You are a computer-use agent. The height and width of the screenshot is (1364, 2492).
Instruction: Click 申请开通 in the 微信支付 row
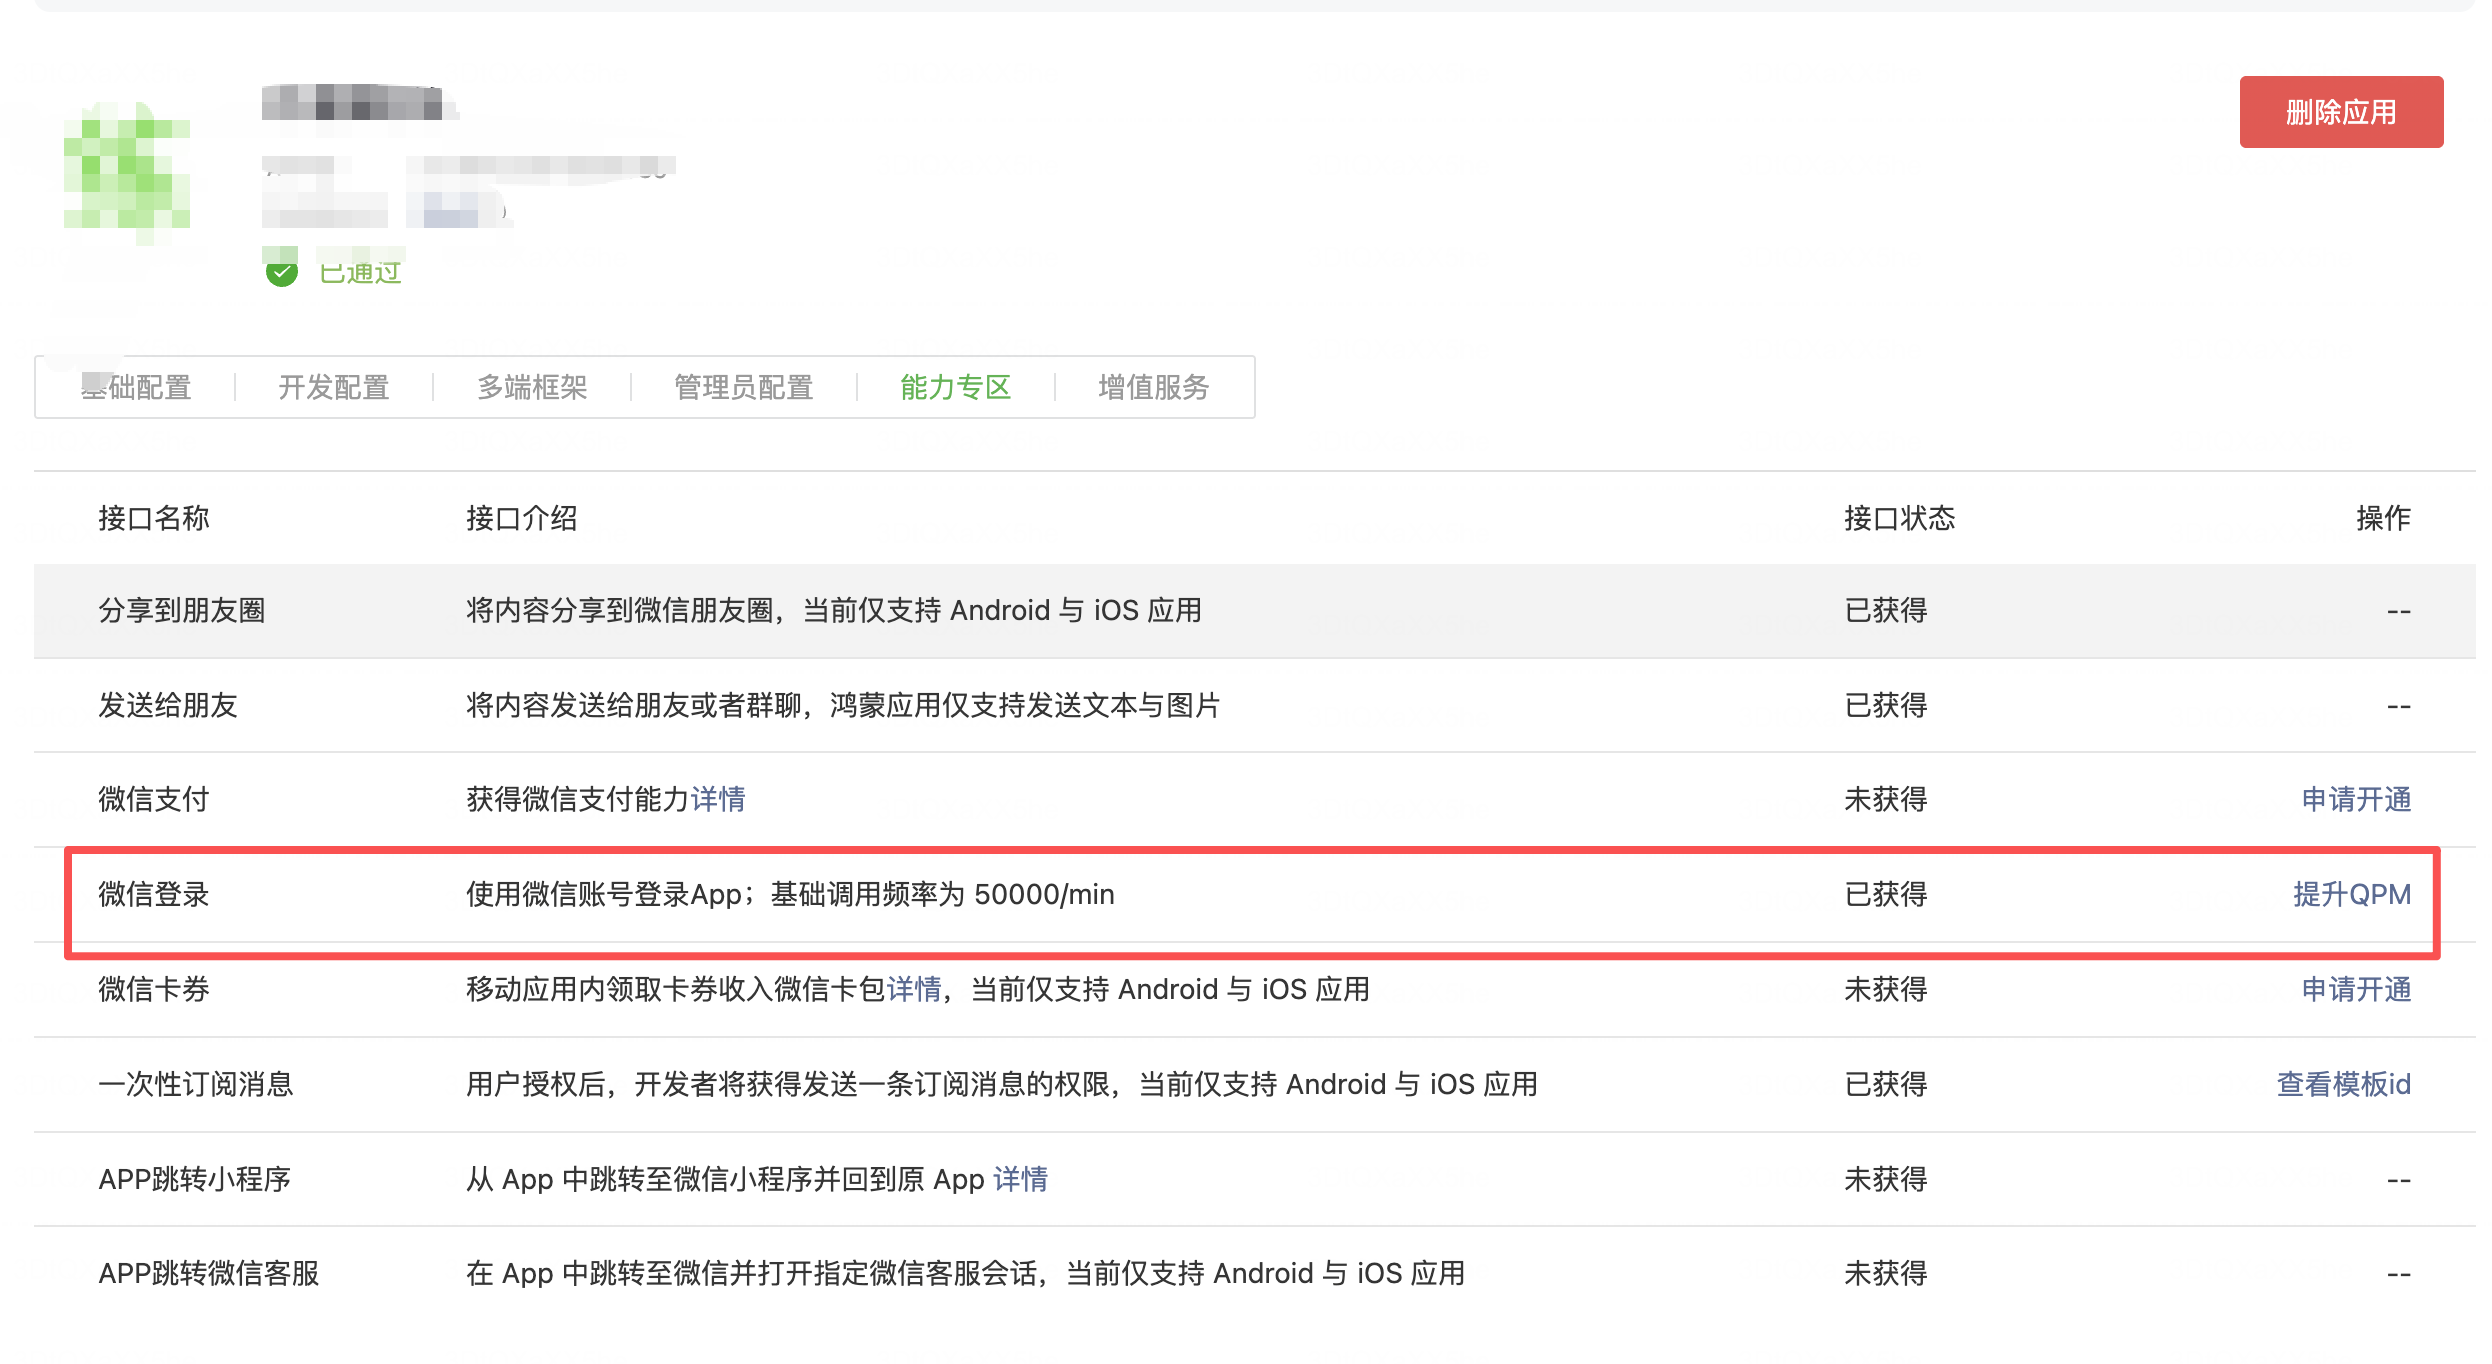(x=2356, y=799)
